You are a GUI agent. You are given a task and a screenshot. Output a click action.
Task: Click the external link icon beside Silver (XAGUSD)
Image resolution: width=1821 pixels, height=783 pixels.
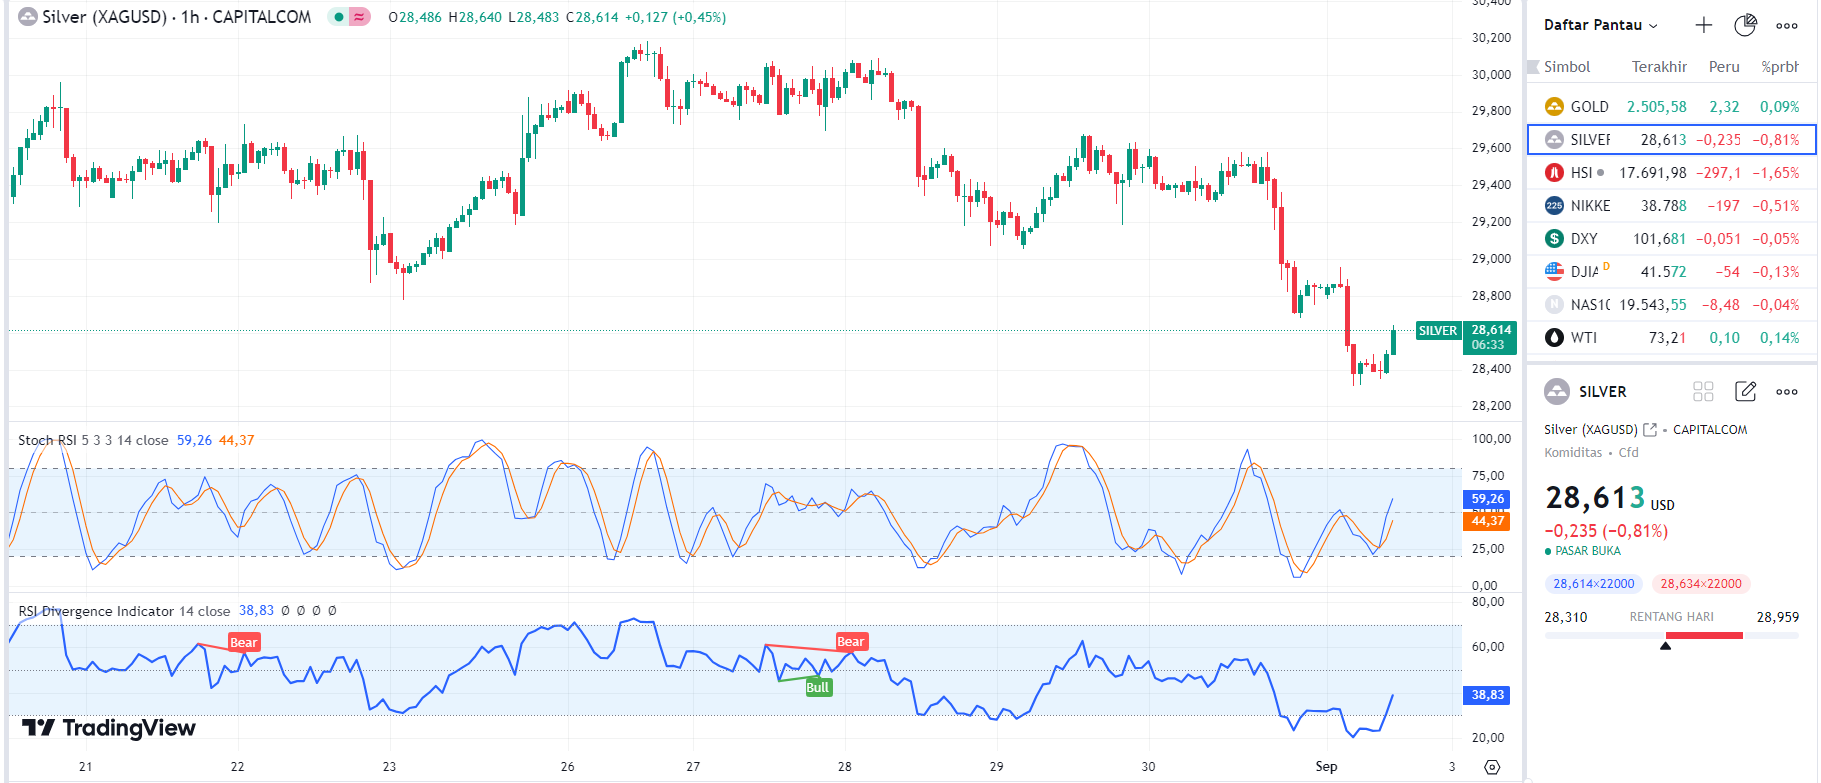point(1650,429)
